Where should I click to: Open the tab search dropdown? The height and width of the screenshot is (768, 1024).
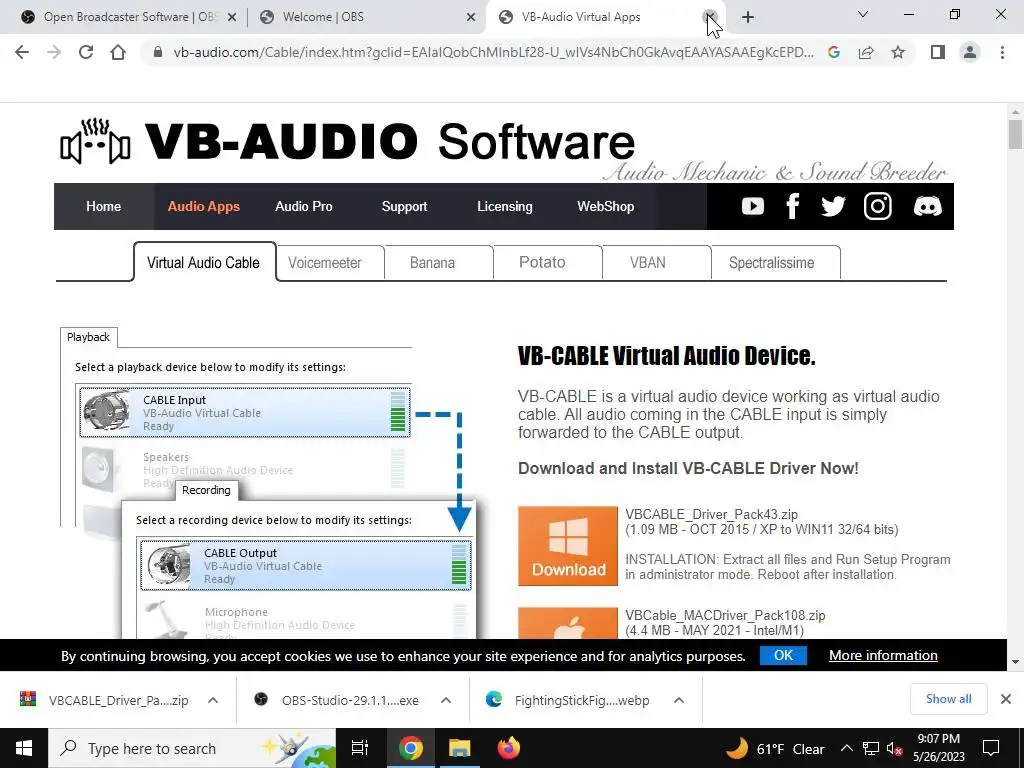(x=863, y=14)
